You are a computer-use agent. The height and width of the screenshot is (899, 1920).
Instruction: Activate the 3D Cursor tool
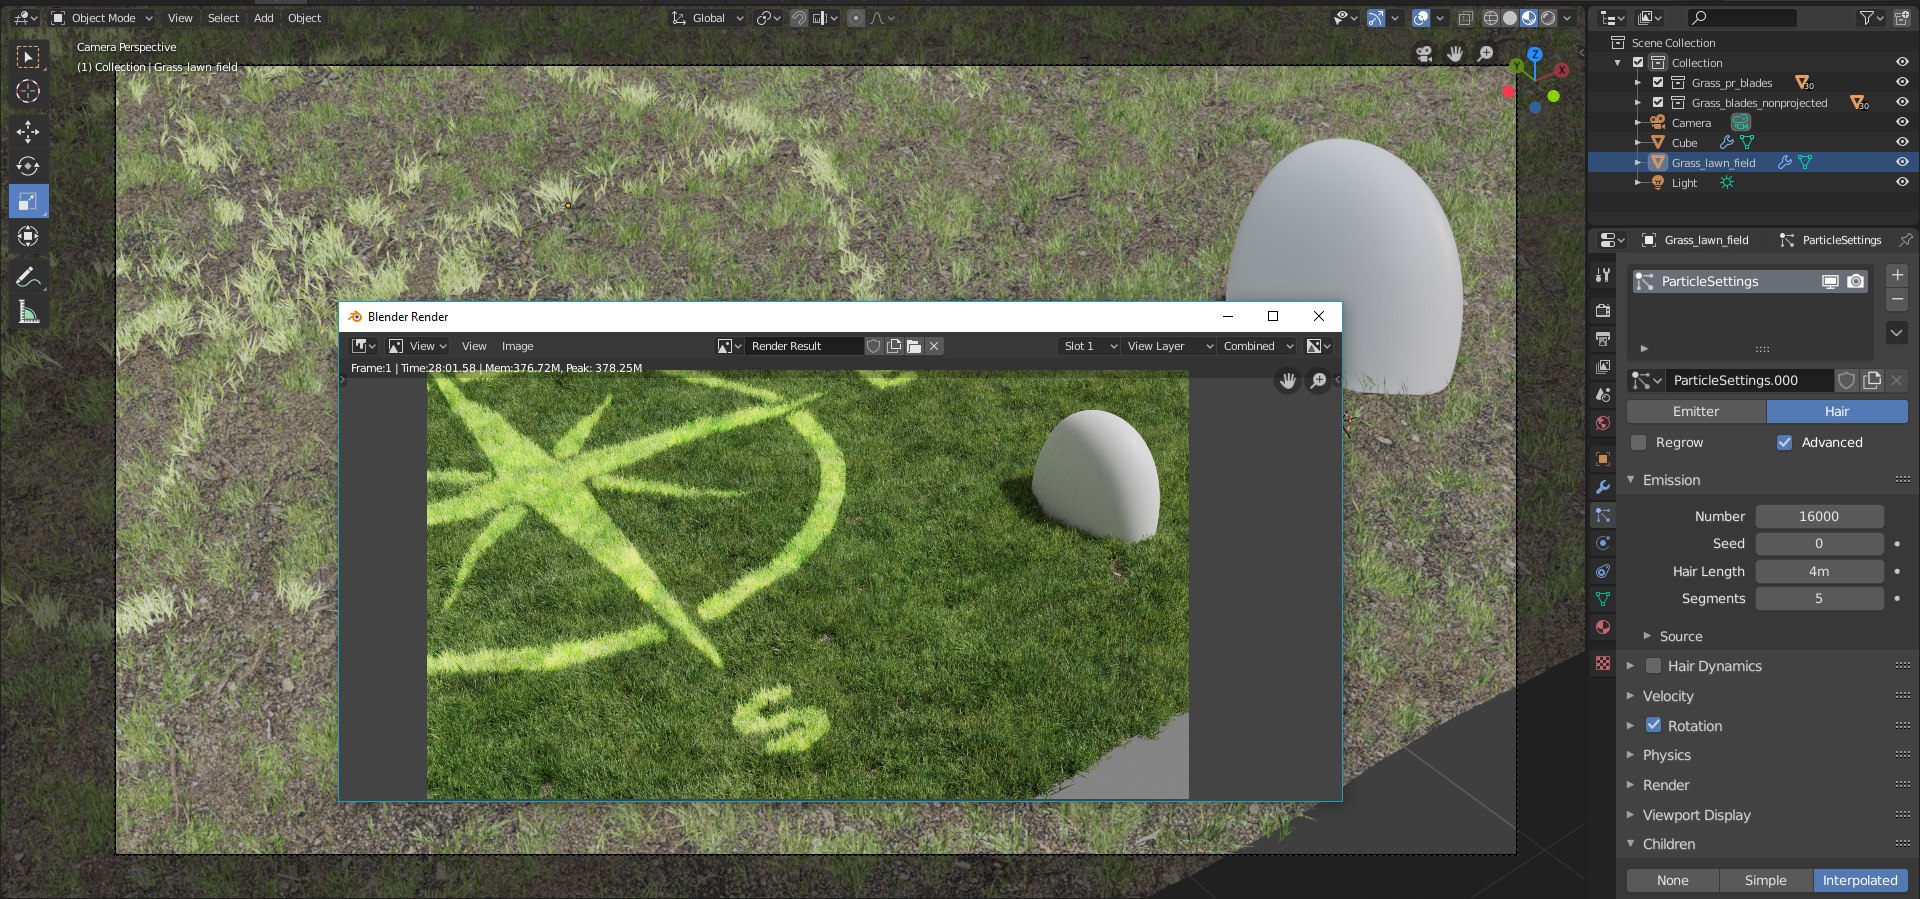pyautogui.click(x=28, y=91)
